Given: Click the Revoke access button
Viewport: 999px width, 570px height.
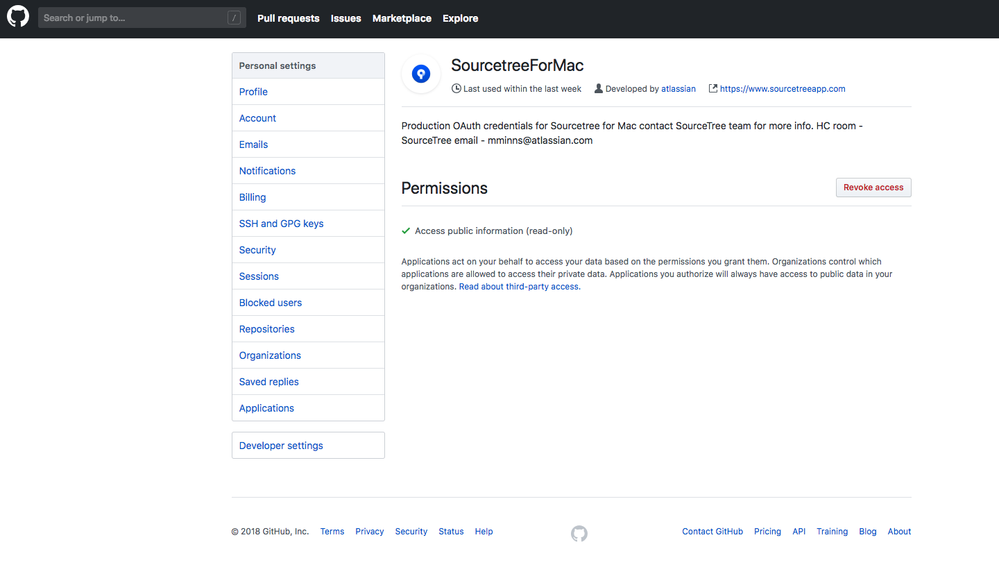Looking at the screenshot, I should pos(873,187).
